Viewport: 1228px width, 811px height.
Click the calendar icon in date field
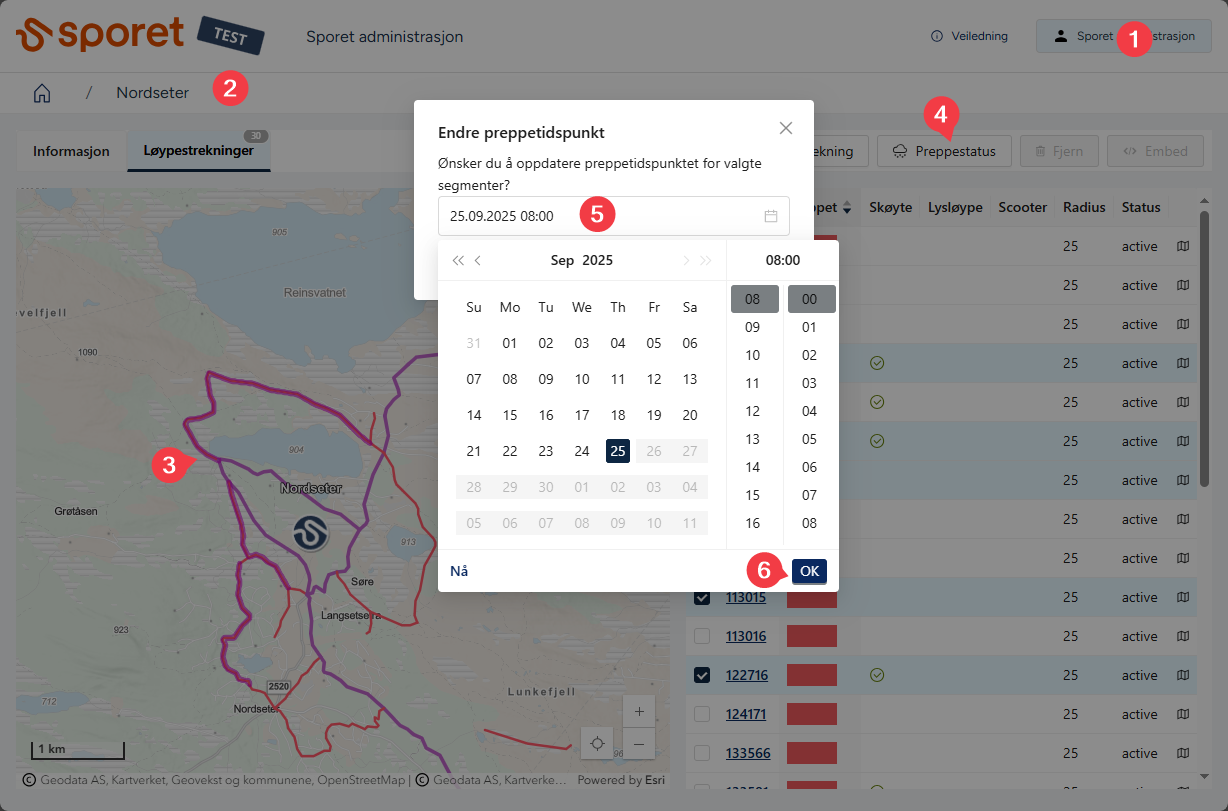click(x=770, y=216)
